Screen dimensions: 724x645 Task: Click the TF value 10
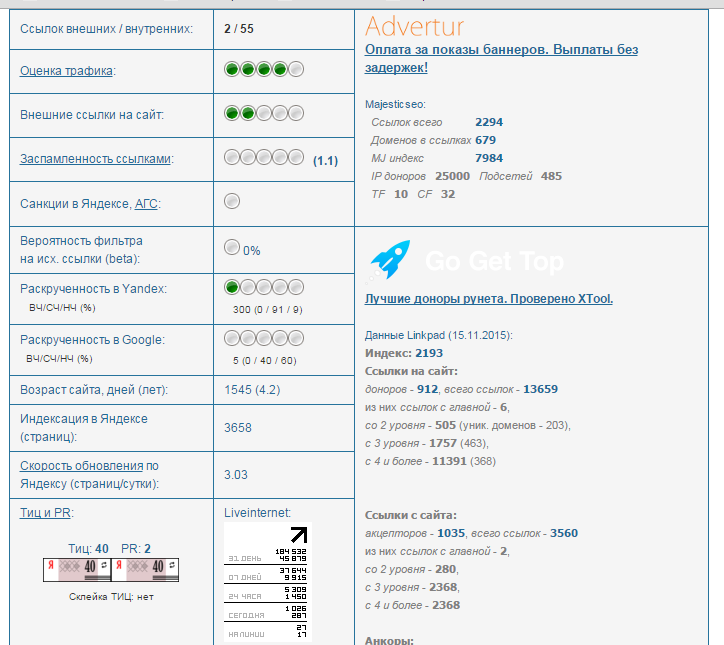point(401,194)
